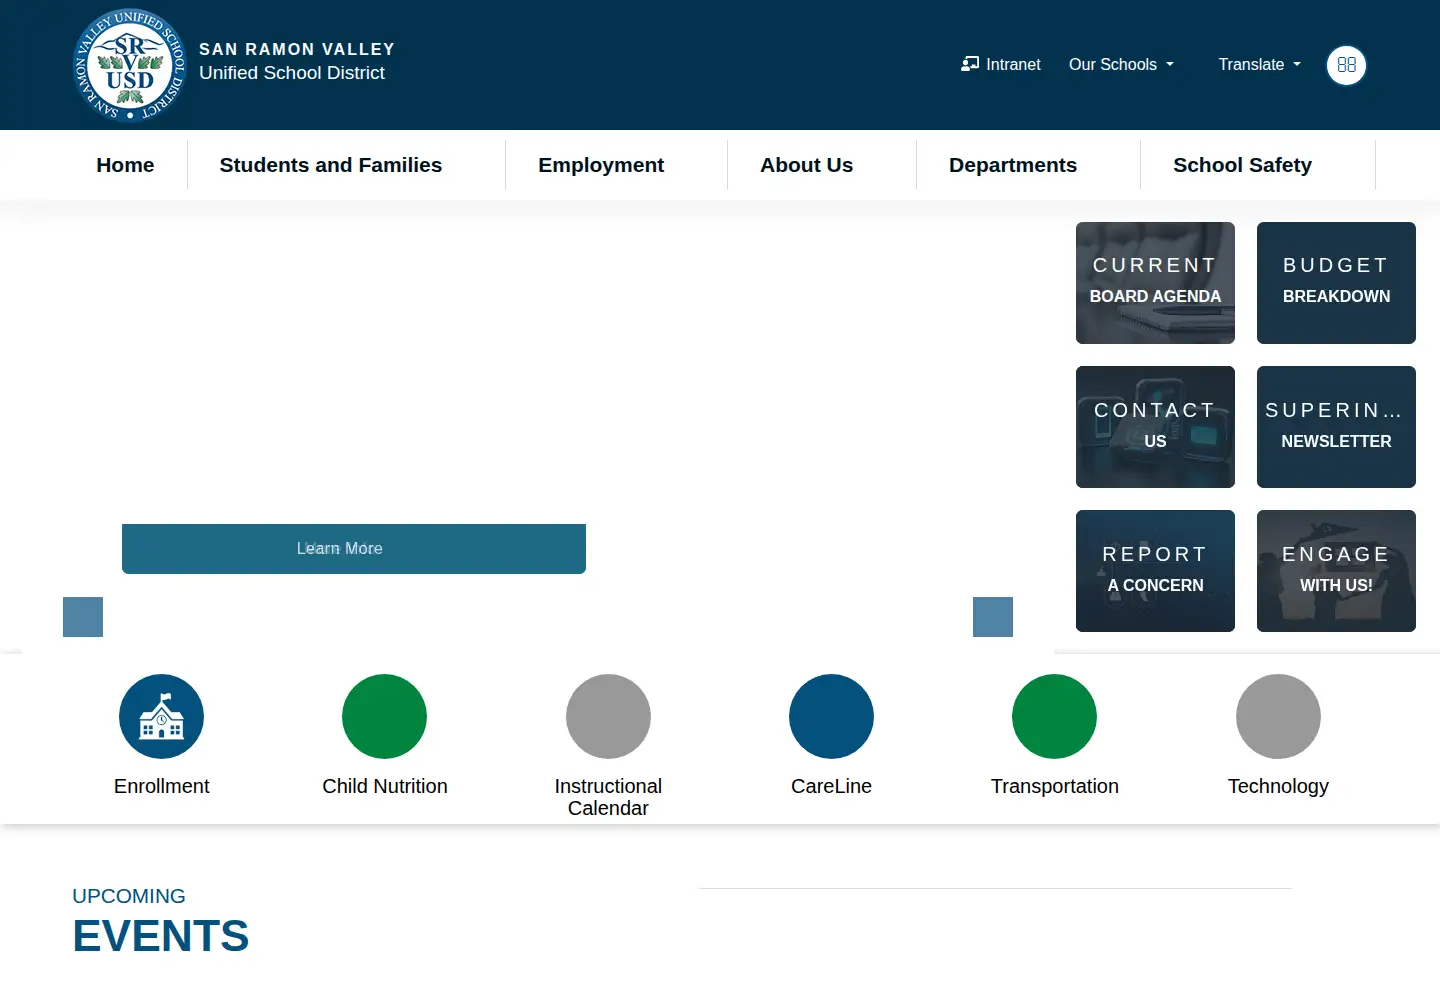Open the Superintendent Newsletter tile

click(x=1336, y=427)
